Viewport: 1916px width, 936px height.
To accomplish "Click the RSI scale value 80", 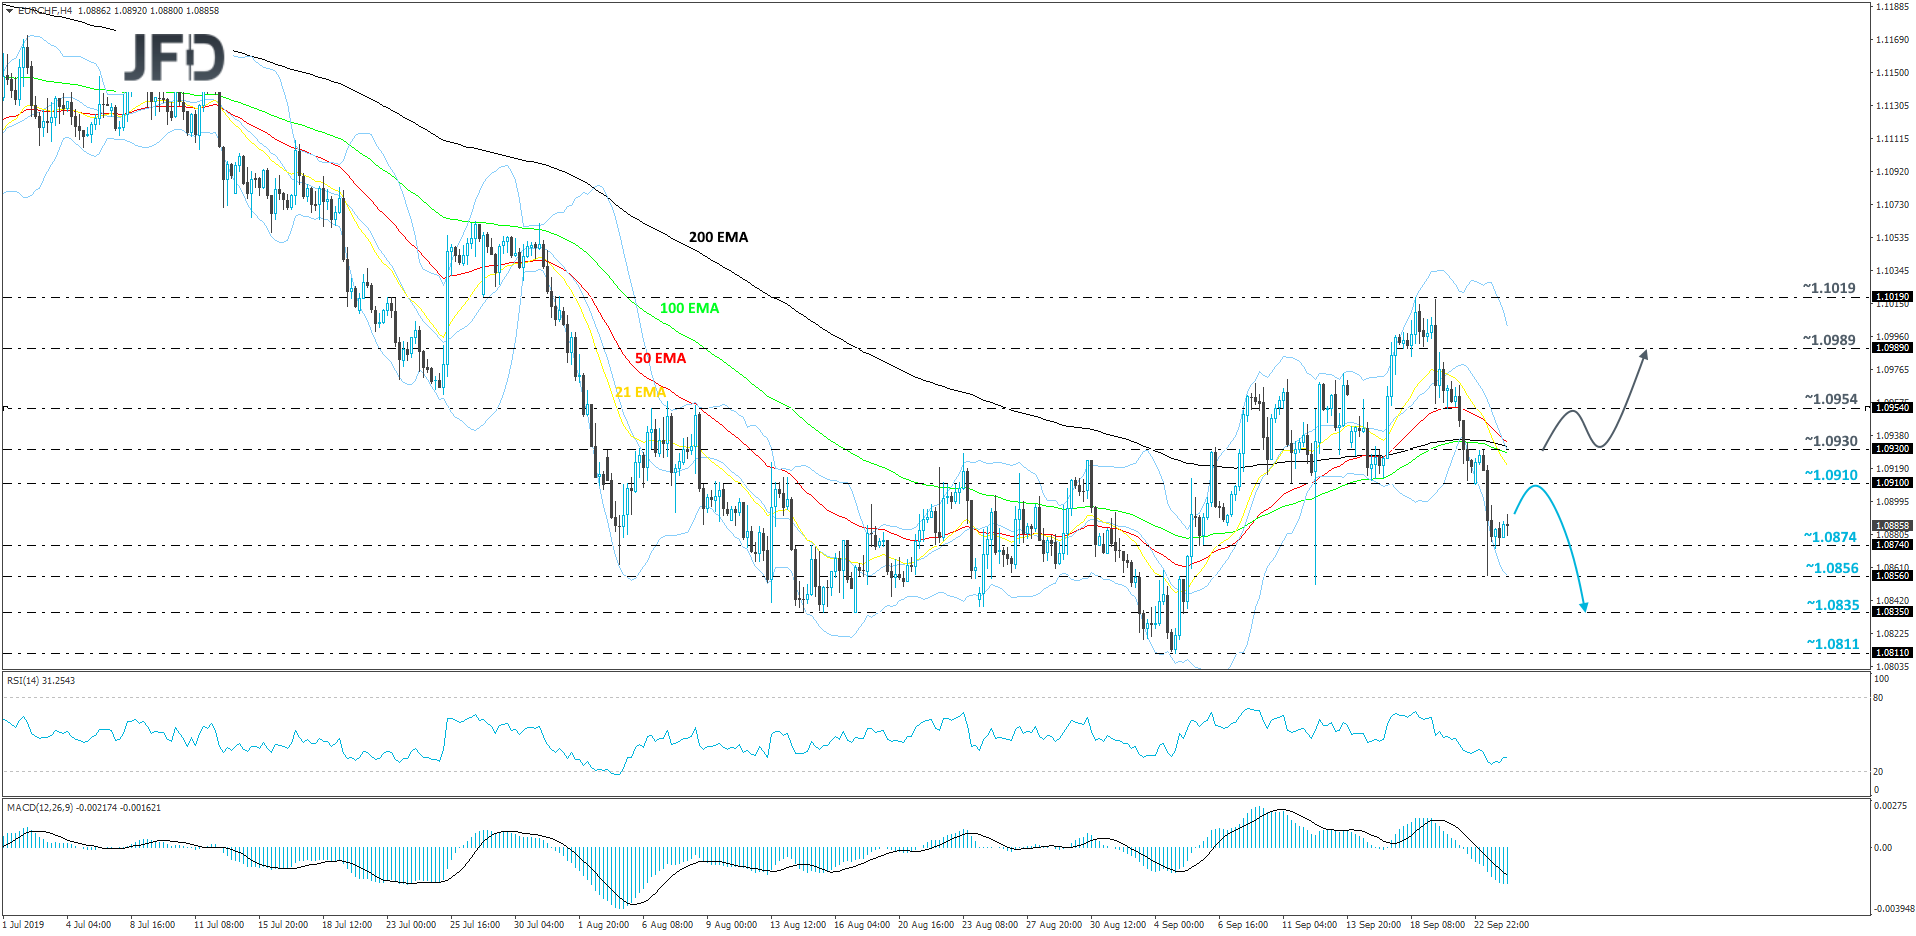I will click(x=1878, y=698).
